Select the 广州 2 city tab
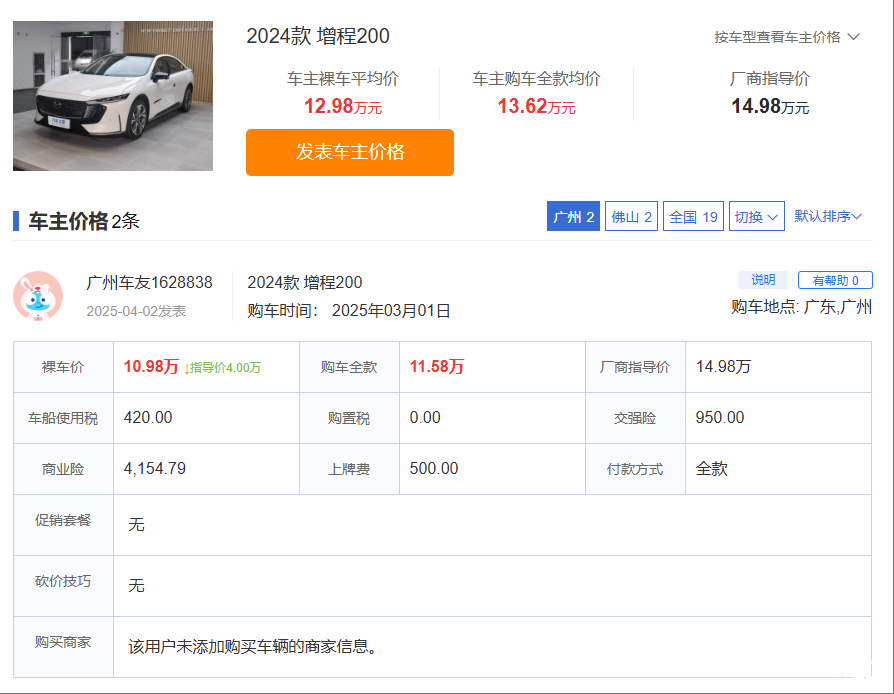The height and width of the screenshot is (694, 894). point(573,216)
